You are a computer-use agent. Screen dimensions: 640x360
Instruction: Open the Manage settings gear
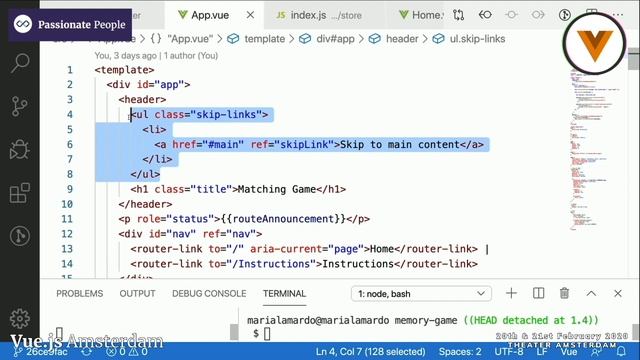click(20, 318)
